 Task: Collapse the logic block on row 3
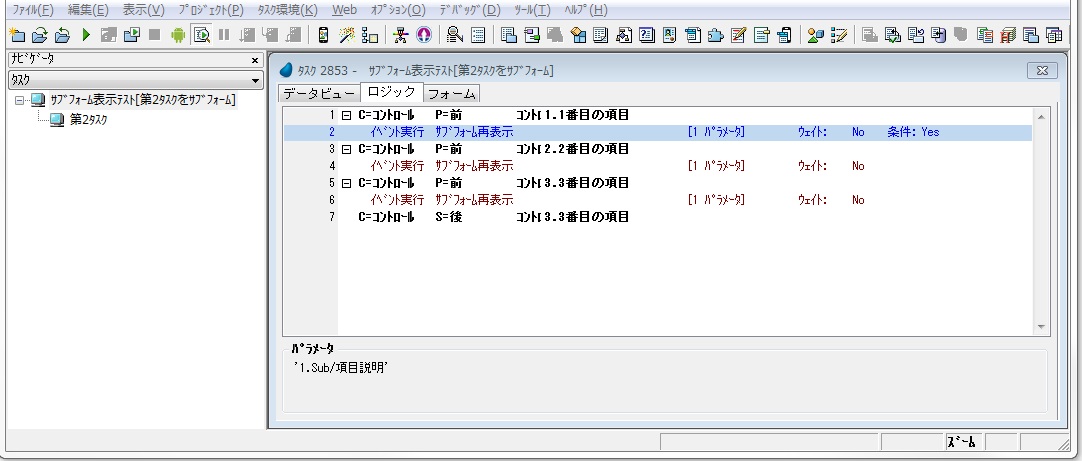(x=346, y=149)
